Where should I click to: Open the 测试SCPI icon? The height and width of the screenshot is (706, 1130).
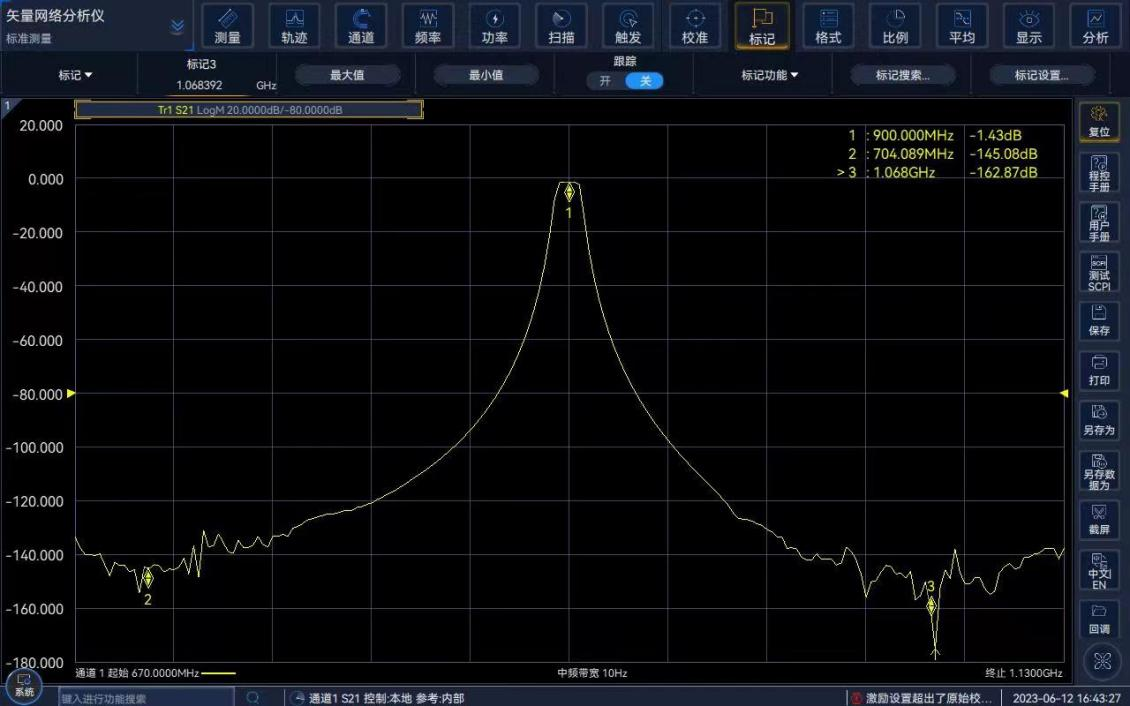(x=1099, y=272)
